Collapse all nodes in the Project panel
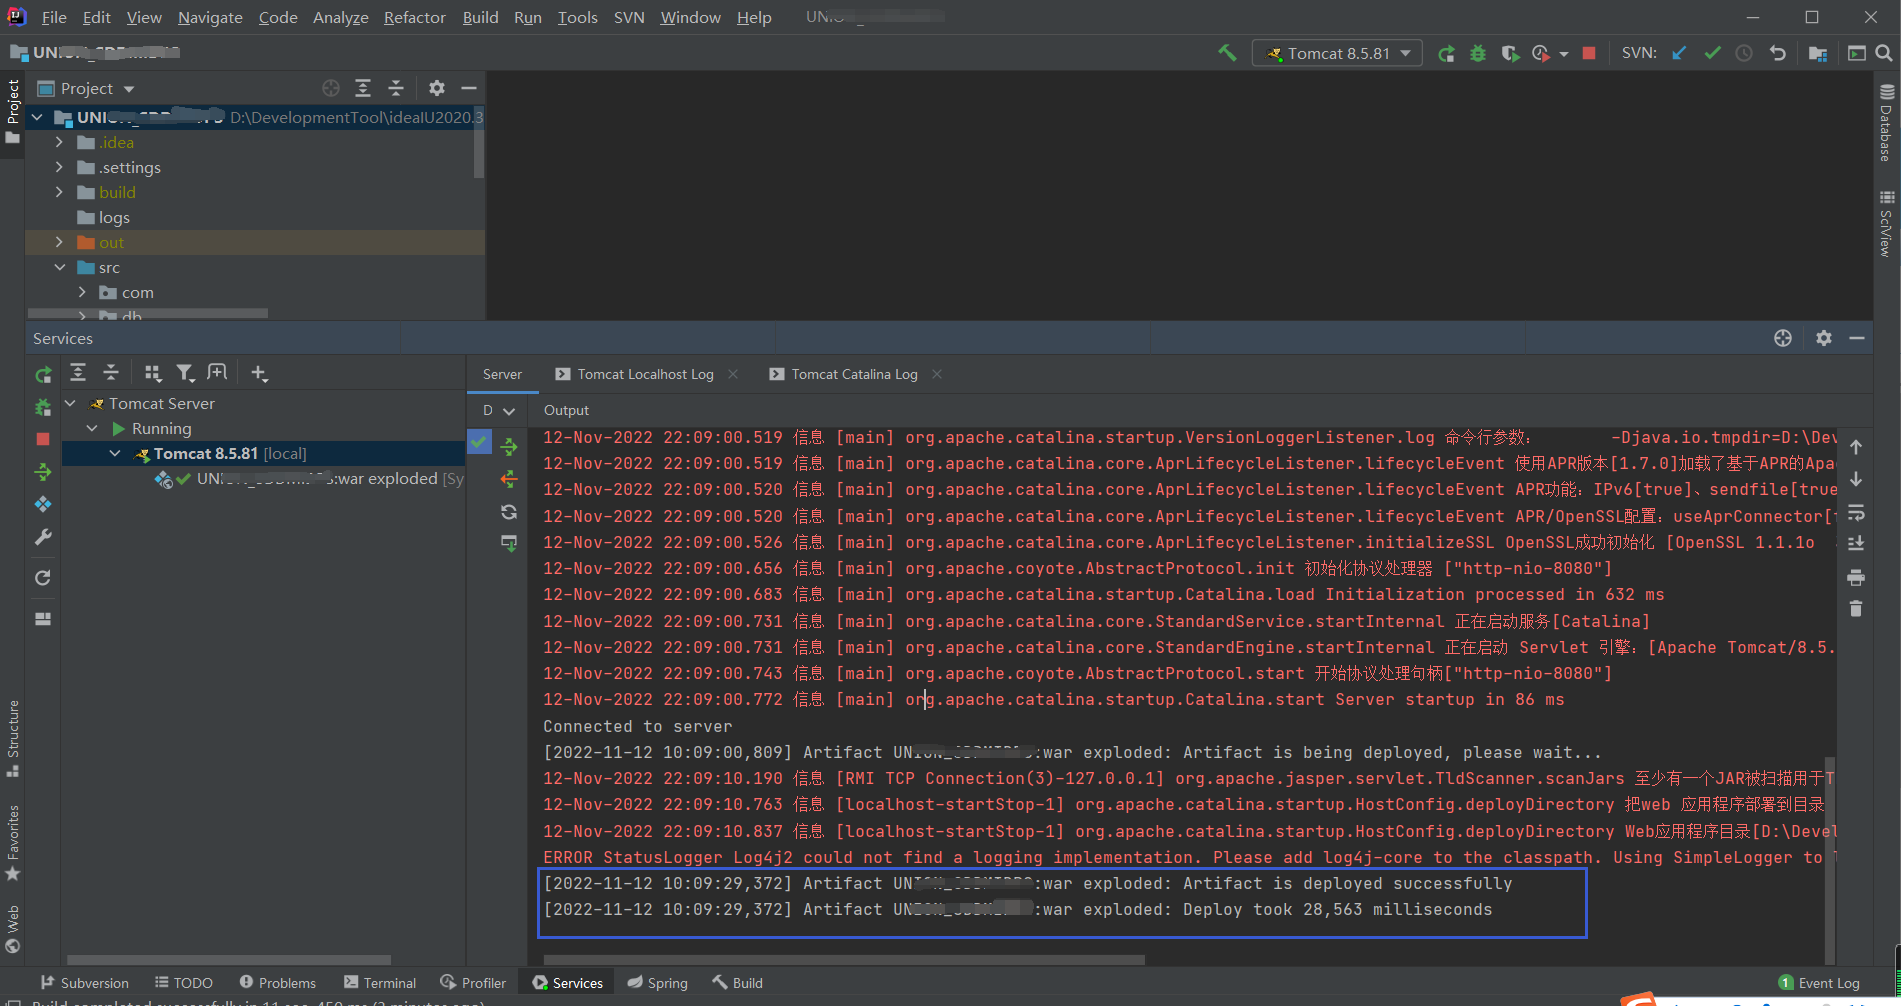Screen dimensions: 1901x1006 coord(396,88)
